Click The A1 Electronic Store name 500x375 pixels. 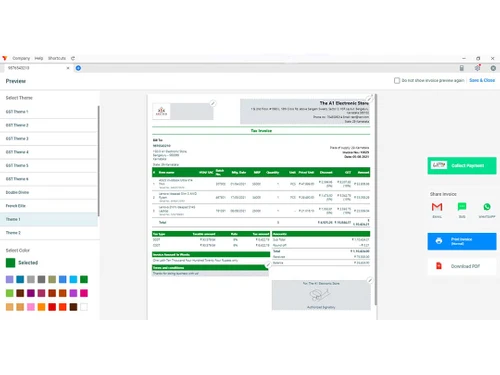click(344, 103)
